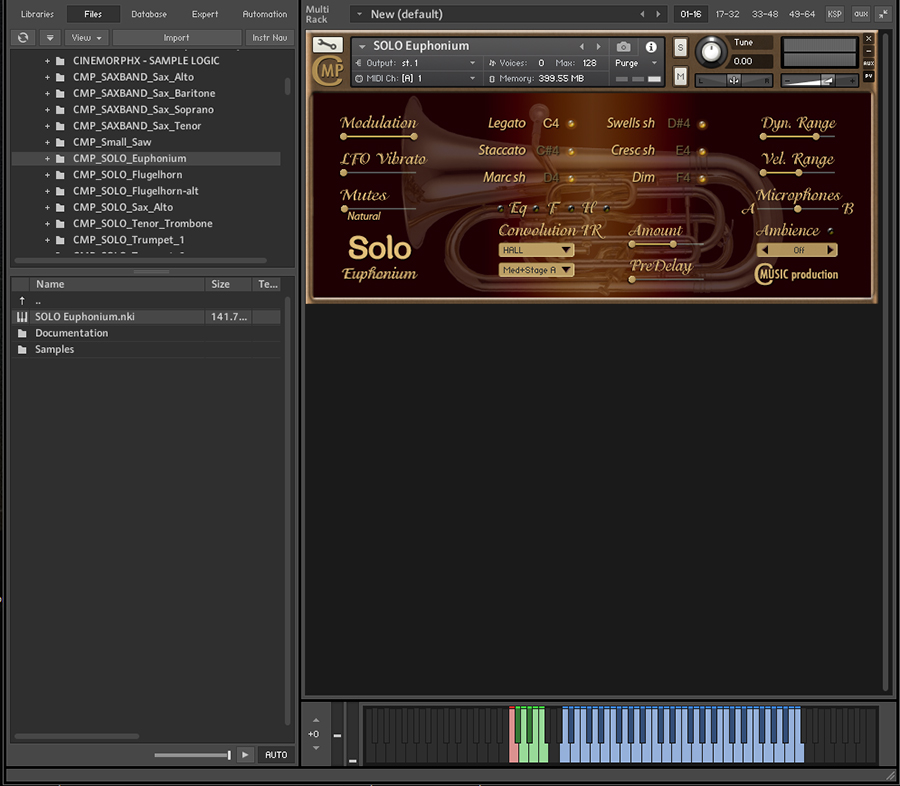Adjust the Dyn. Range slider
Screen dimensions: 900x786
point(797,137)
